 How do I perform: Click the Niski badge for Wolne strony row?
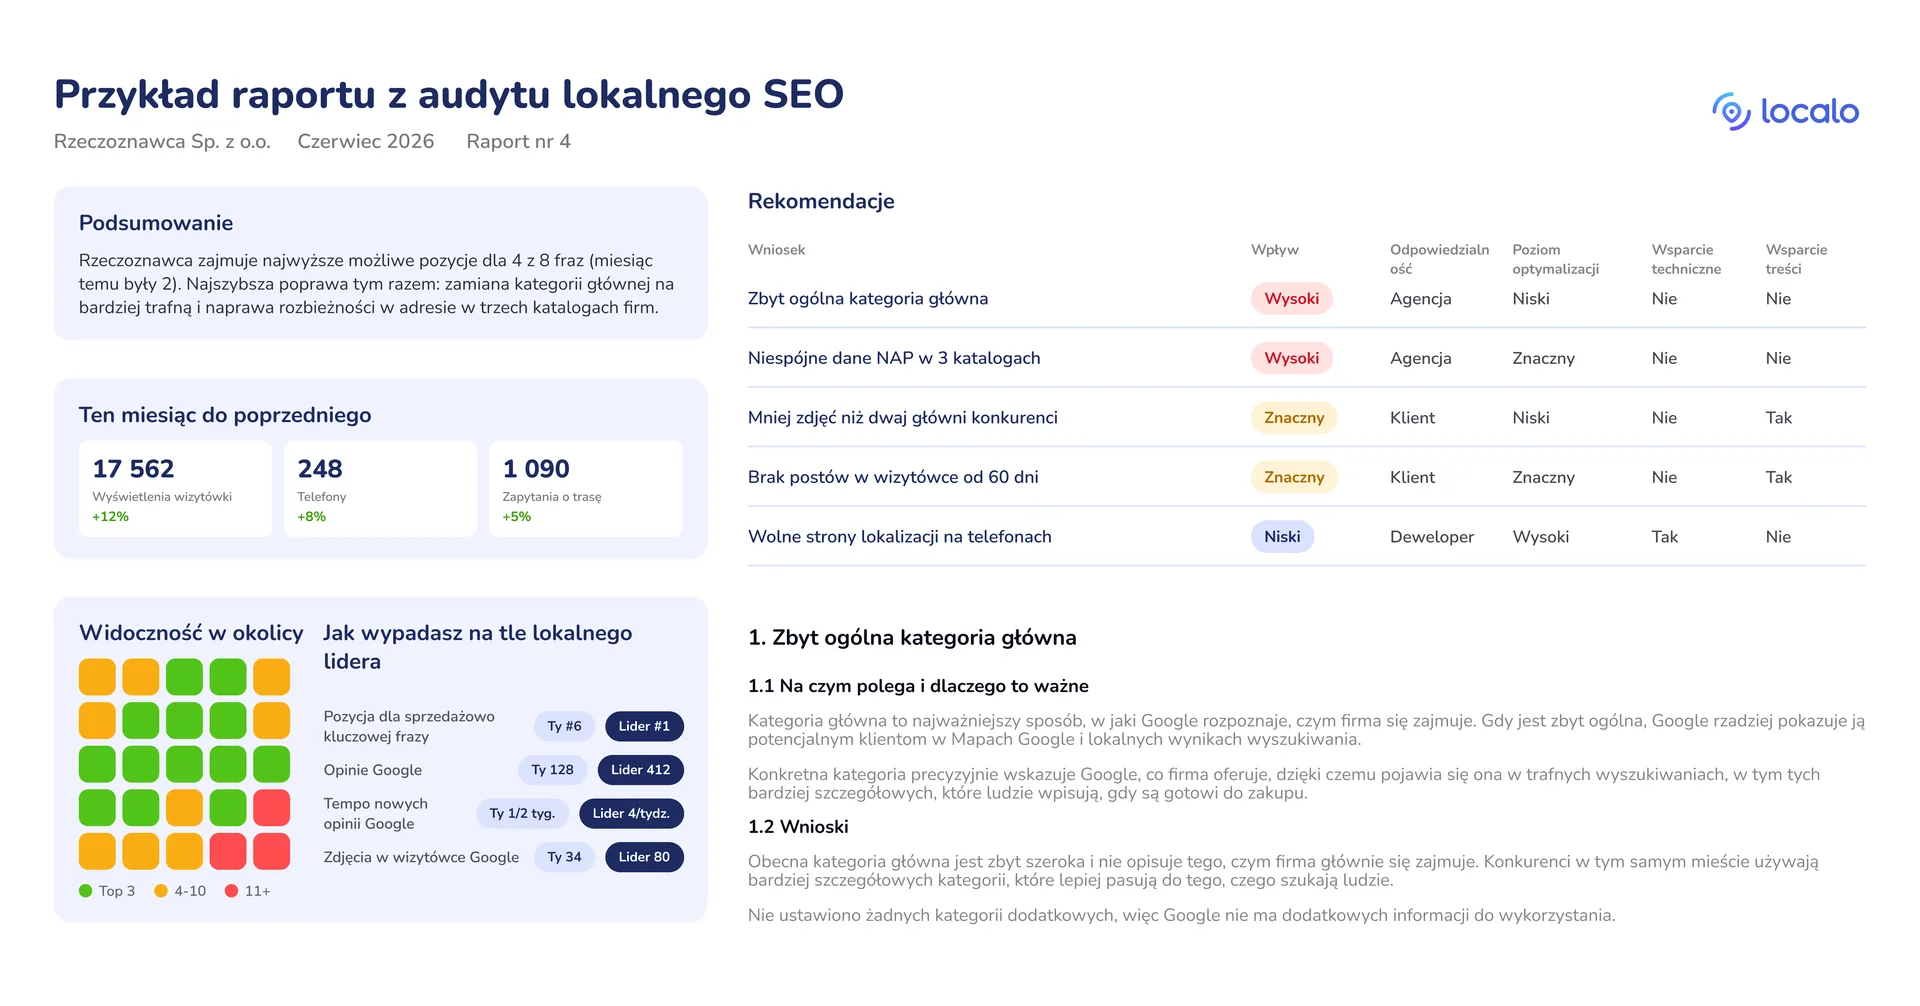(x=1282, y=536)
